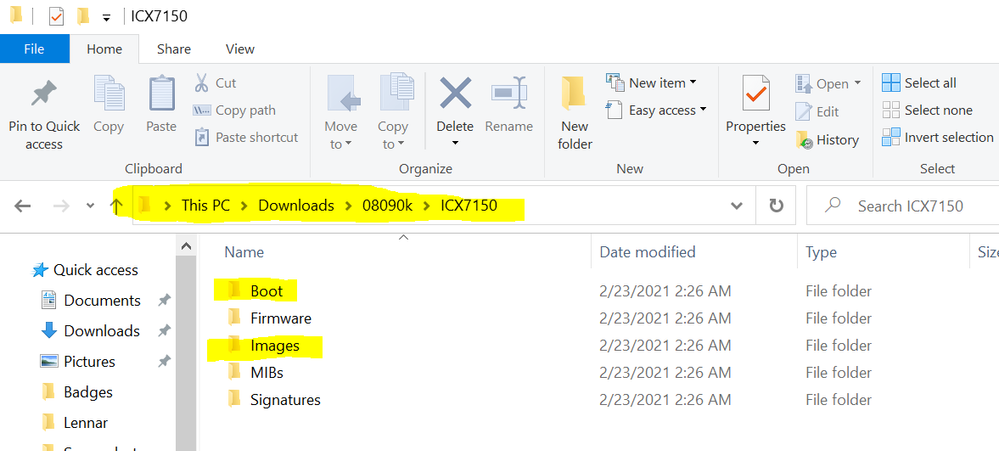Click the Delete X icon
999x451 pixels.
456,93
